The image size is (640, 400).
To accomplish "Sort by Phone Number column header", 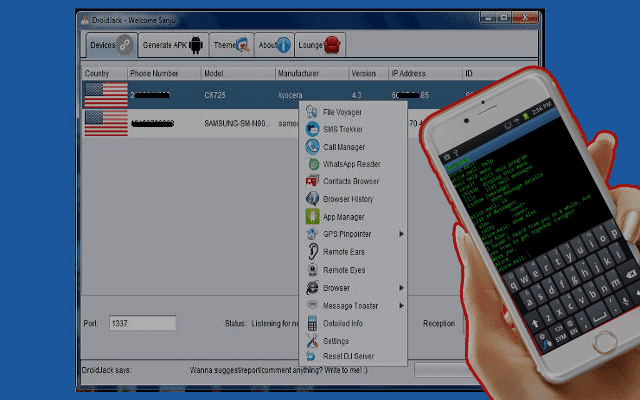I will coord(164,73).
